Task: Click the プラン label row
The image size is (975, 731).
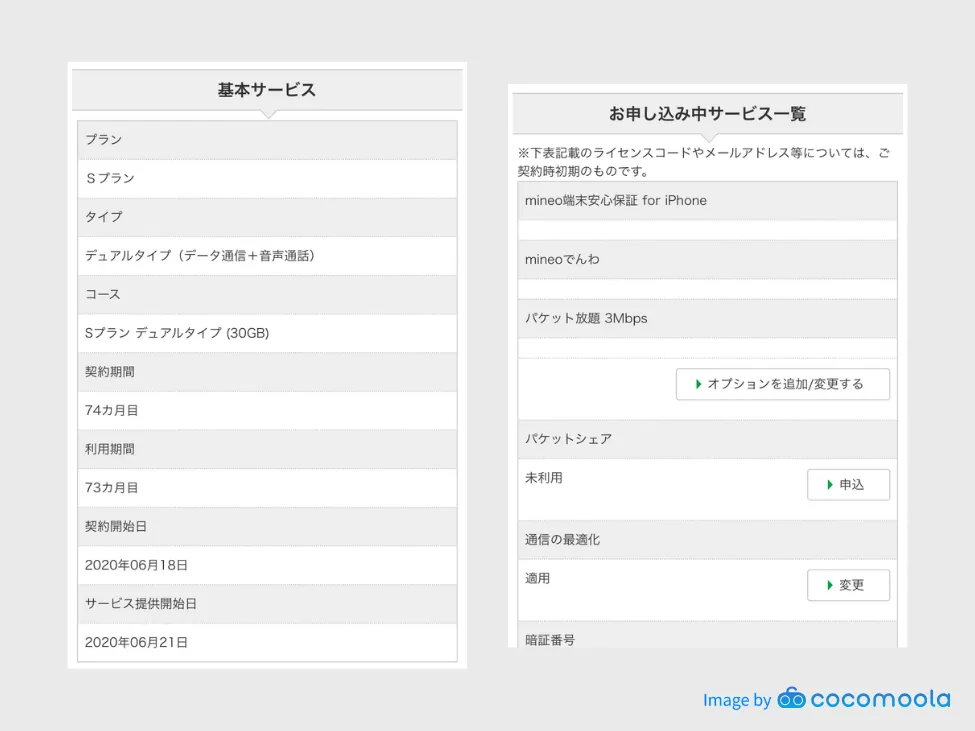Action: [267, 140]
